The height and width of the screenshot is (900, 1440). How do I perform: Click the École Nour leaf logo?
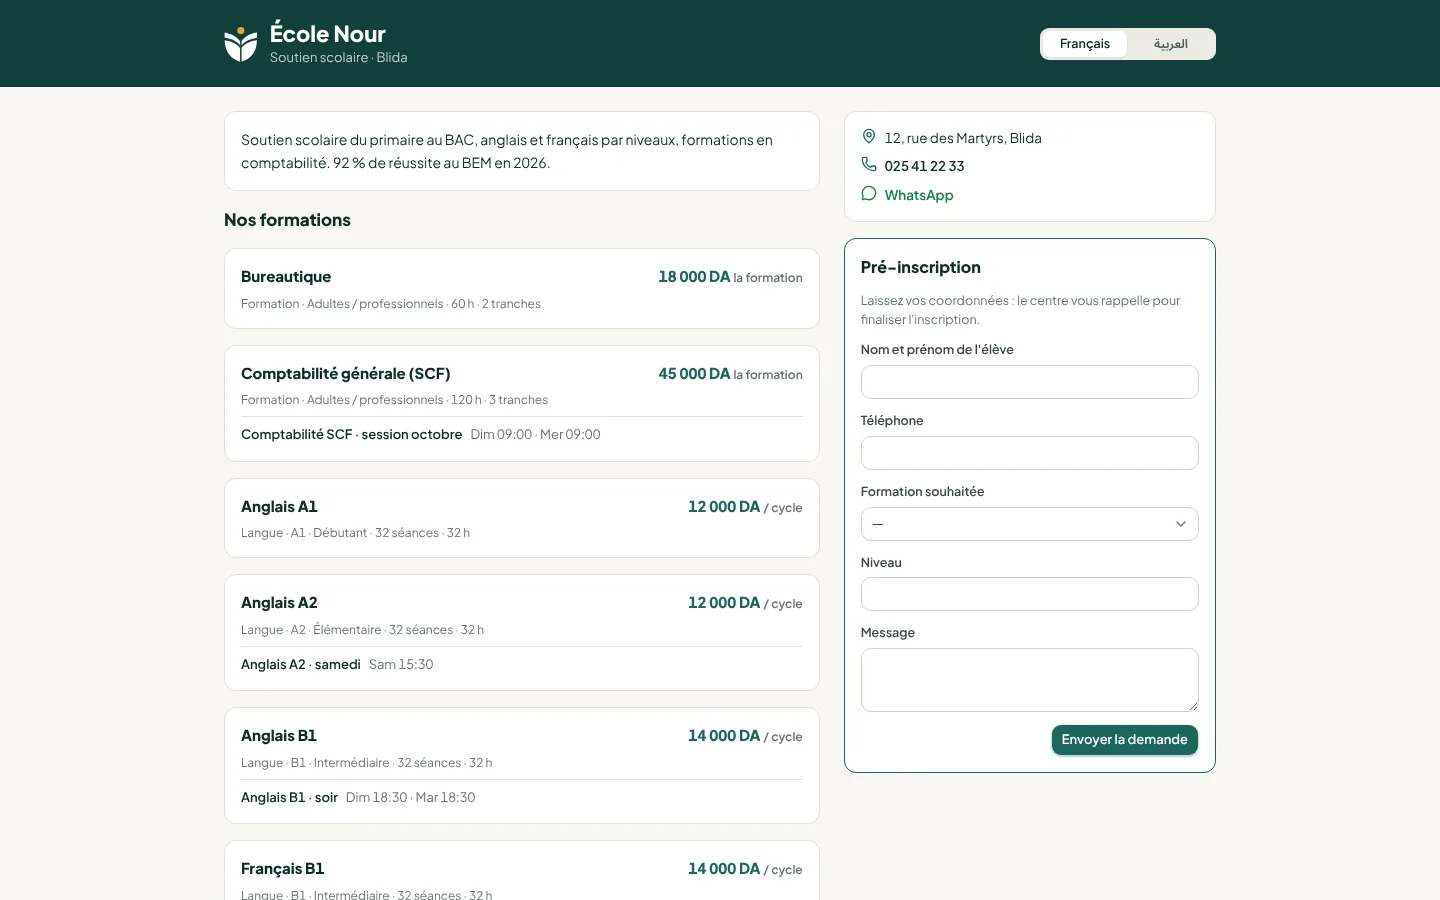241,44
